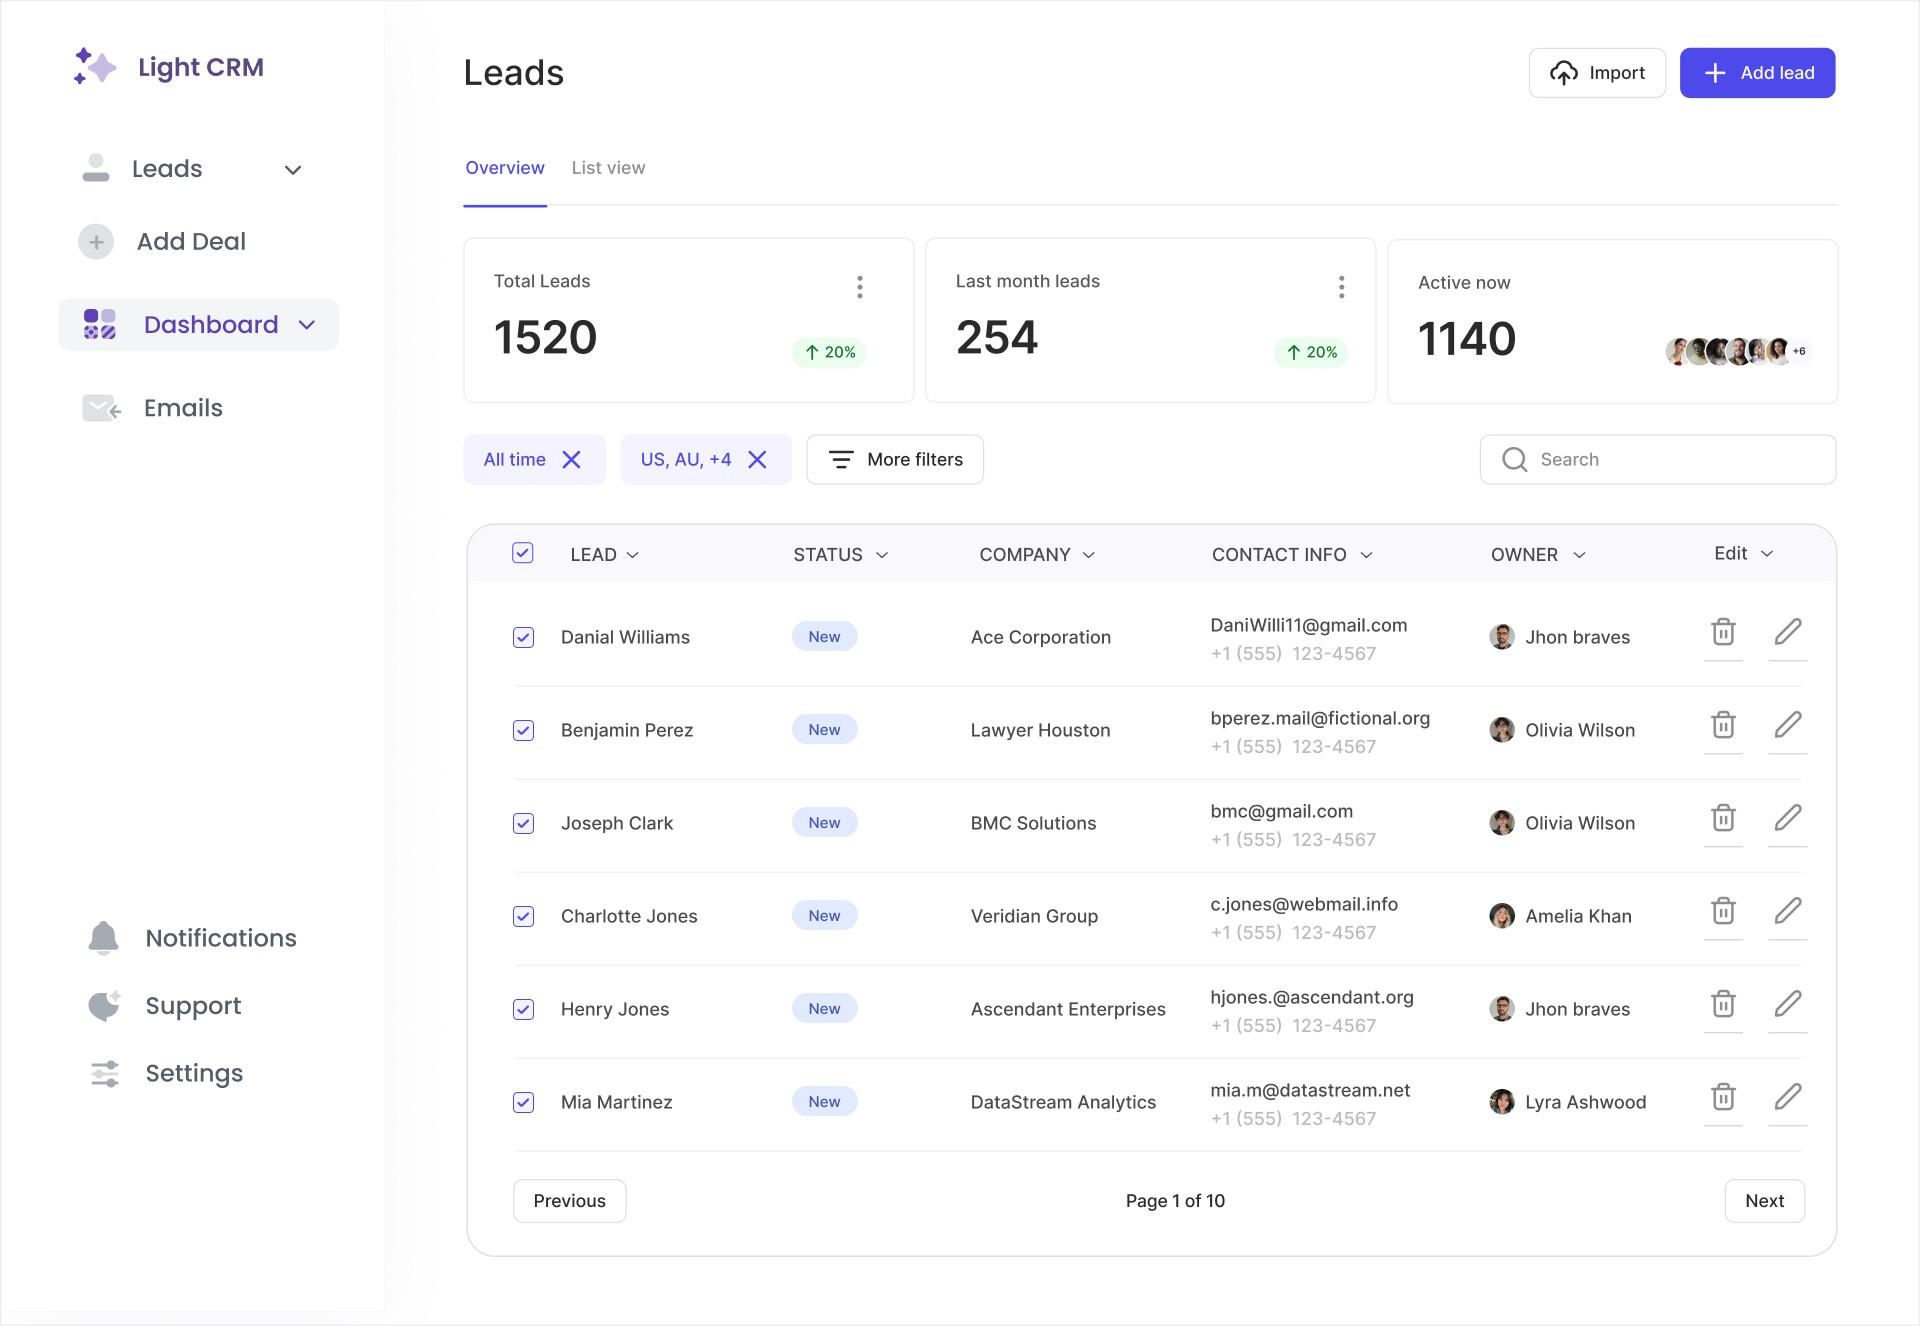Toggle the select-all checkbox in table header

[523, 553]
